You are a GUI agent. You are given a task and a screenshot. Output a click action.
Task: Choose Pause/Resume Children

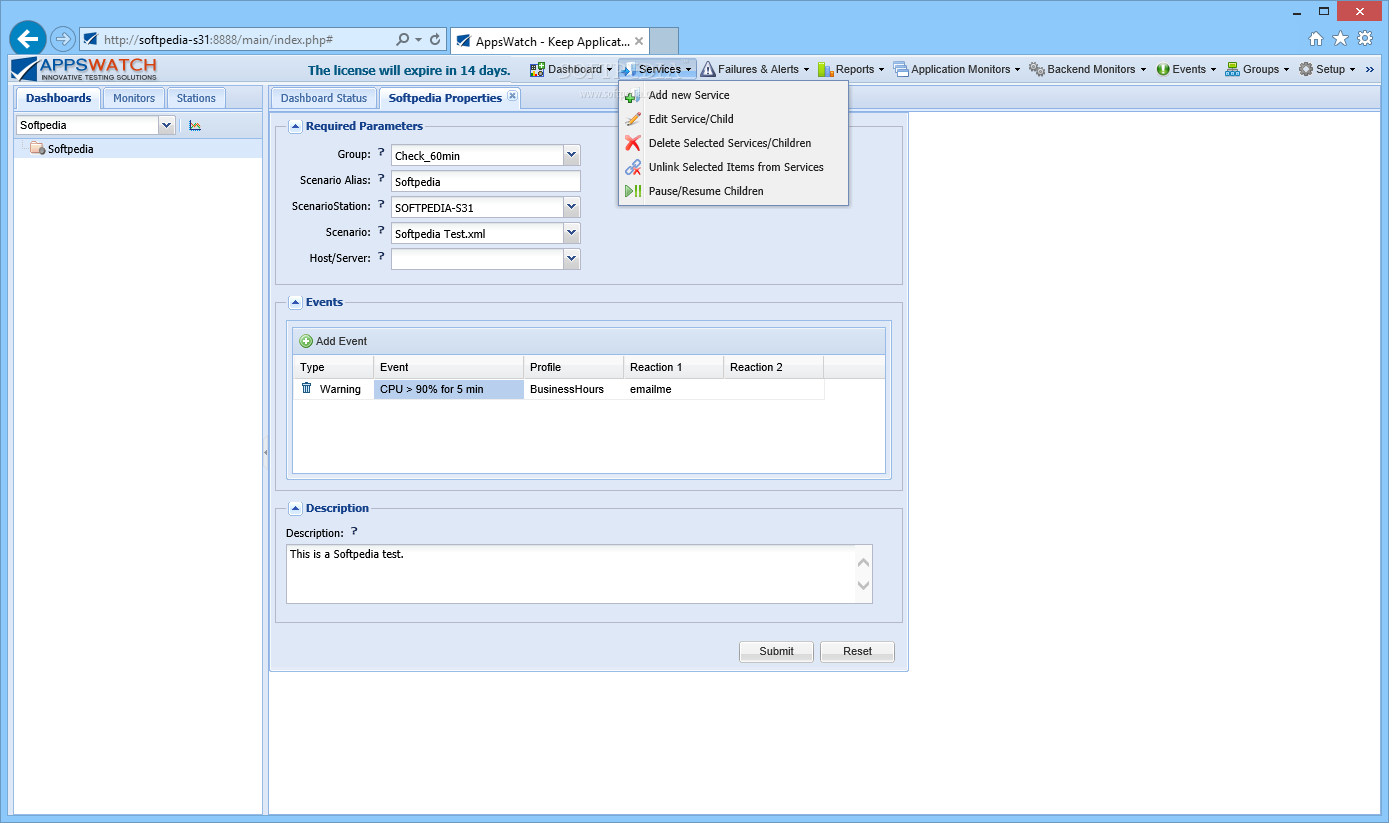(x=733, y=191)
